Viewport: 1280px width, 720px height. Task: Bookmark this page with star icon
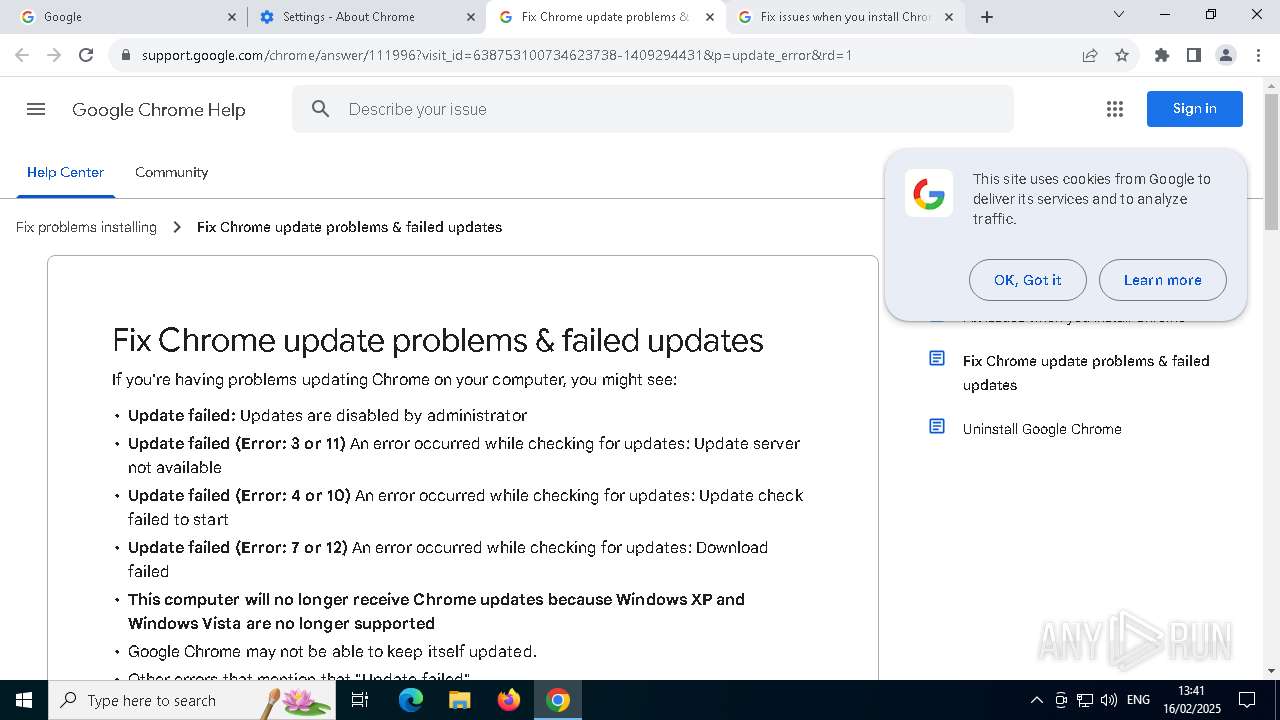coord(1122,55)
